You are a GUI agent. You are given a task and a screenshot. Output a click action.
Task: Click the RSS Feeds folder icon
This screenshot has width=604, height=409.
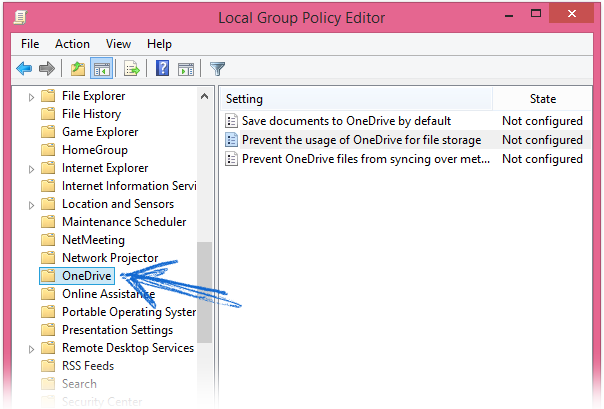(48, 365)
